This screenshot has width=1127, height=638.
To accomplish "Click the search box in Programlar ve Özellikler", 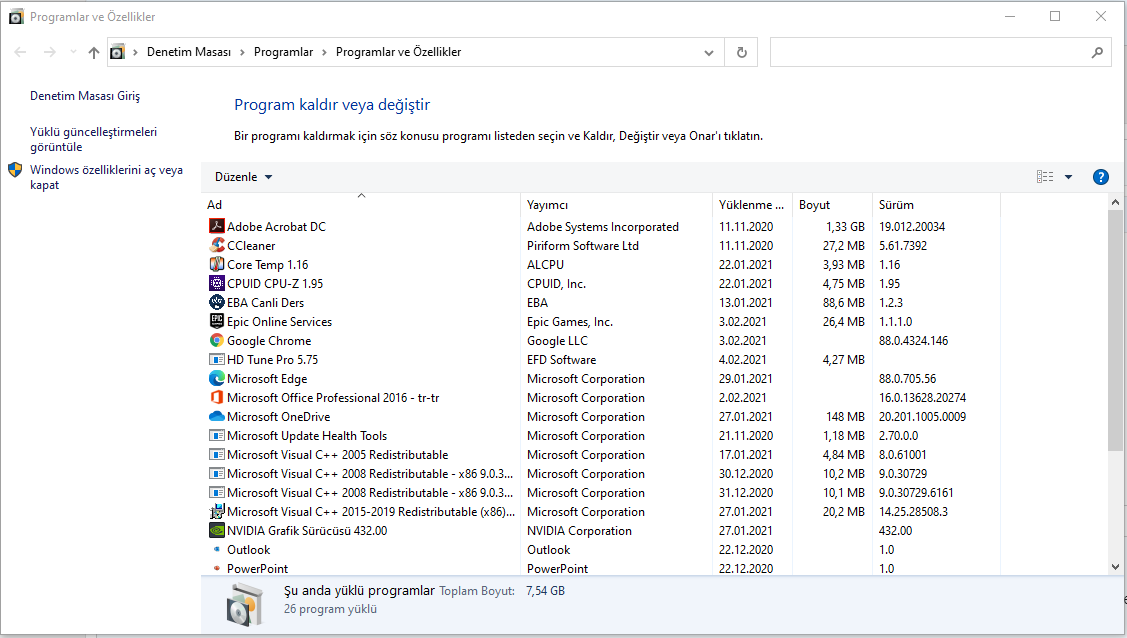I will pos(930,52).
